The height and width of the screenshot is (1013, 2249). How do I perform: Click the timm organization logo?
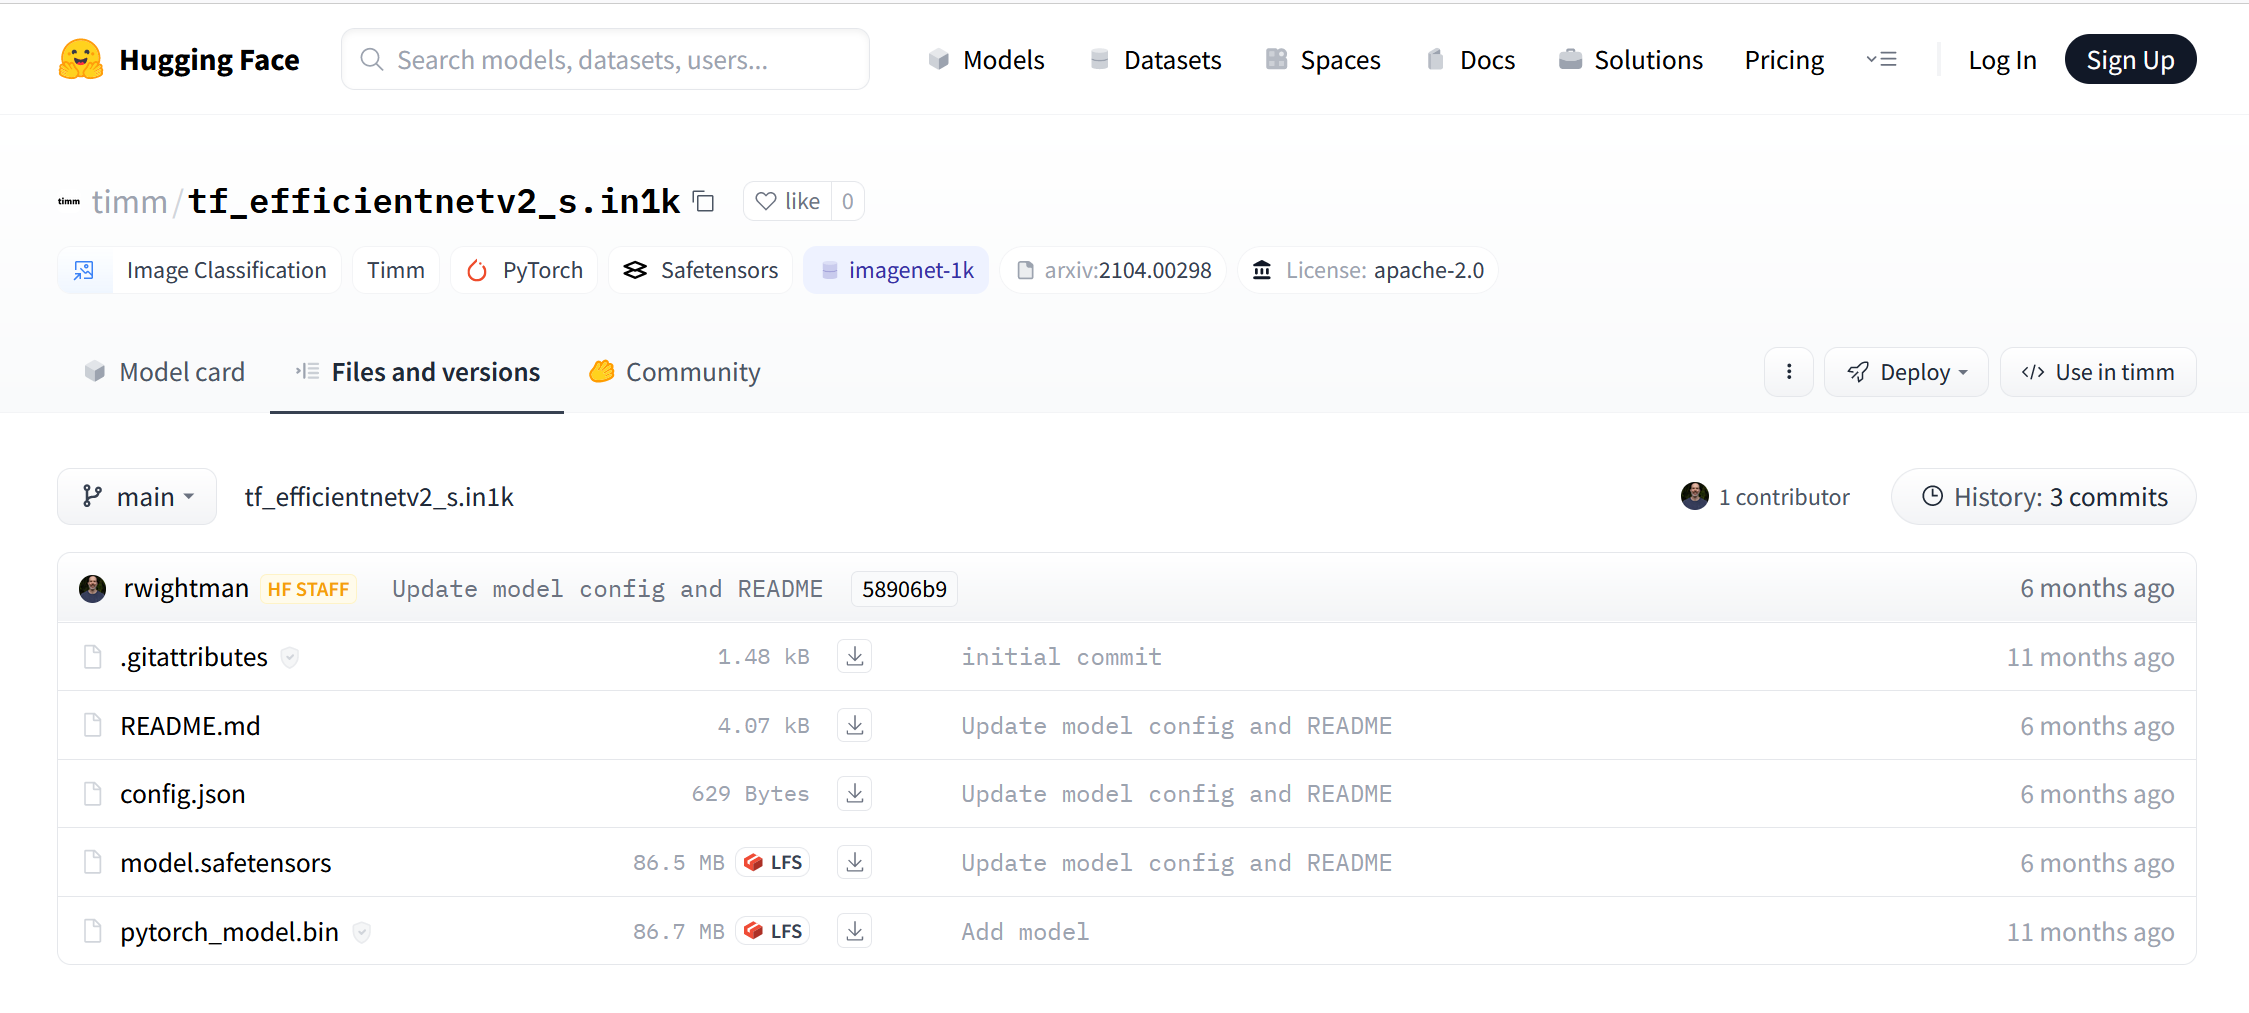click(x=69, y=202)
